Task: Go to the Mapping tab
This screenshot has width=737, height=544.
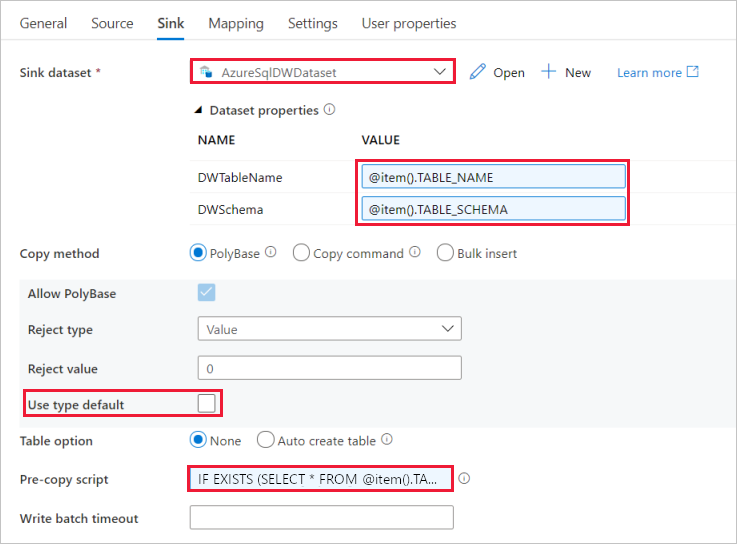Action: 236,24
